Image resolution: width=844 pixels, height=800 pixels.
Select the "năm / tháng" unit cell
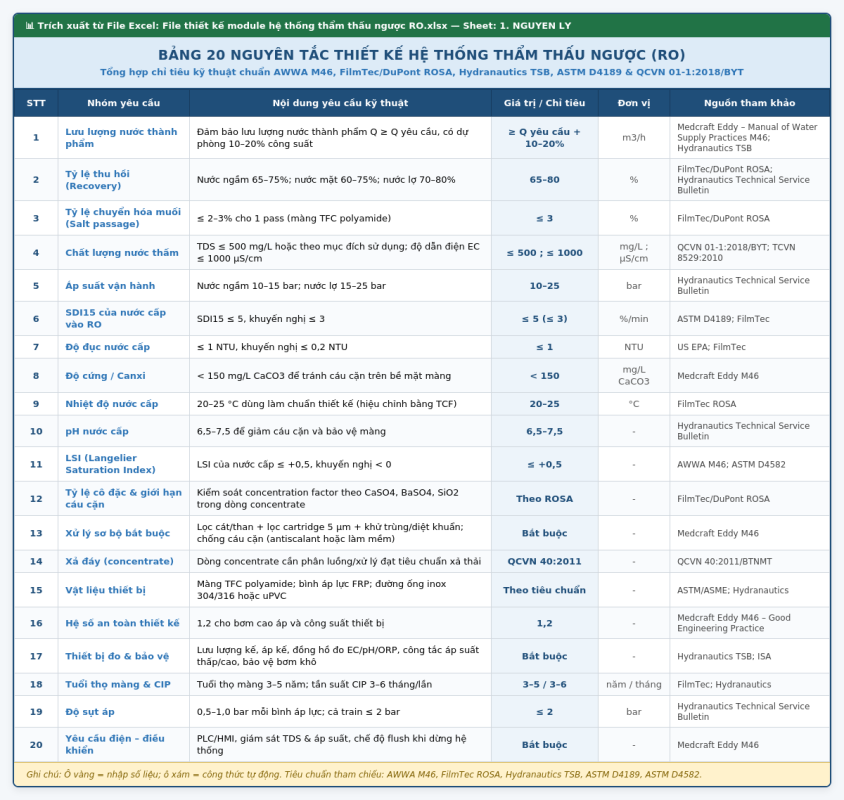point(634,684)
